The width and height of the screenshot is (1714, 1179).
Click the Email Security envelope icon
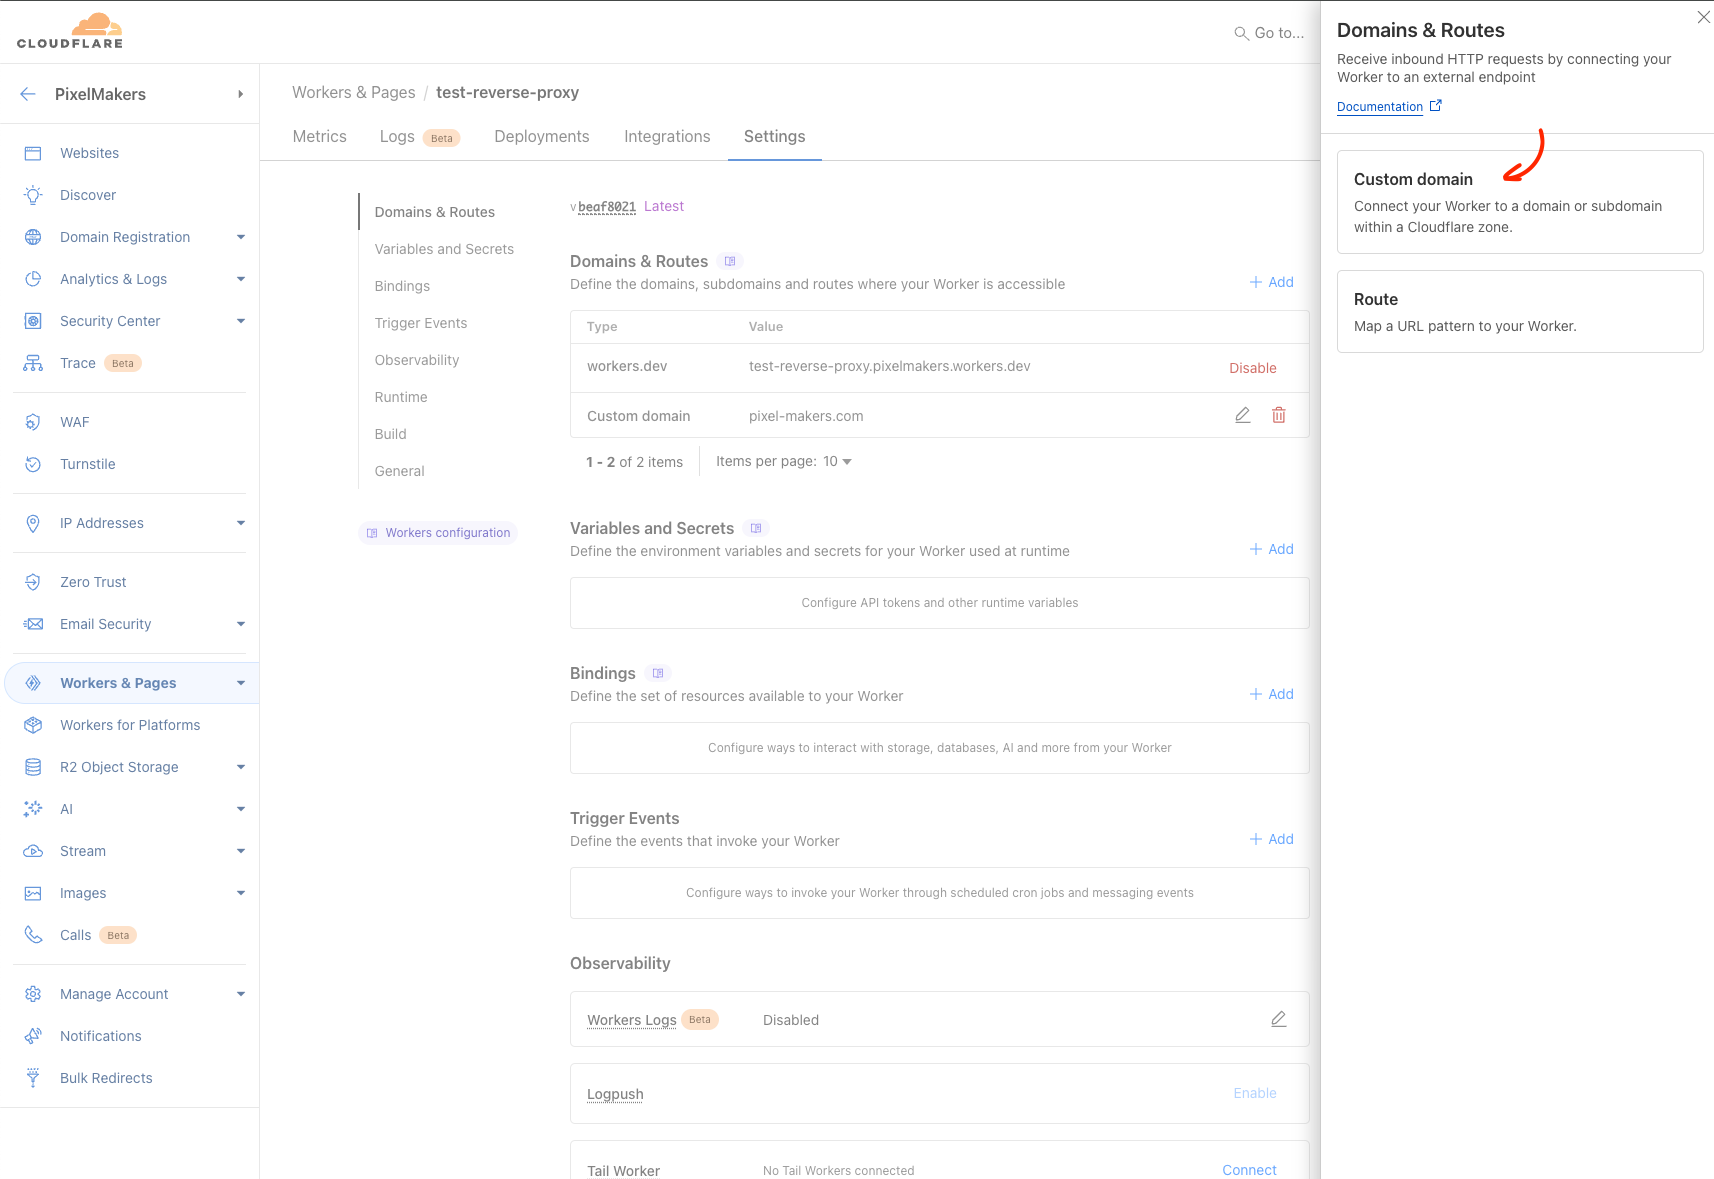click(x=33, y=624)
